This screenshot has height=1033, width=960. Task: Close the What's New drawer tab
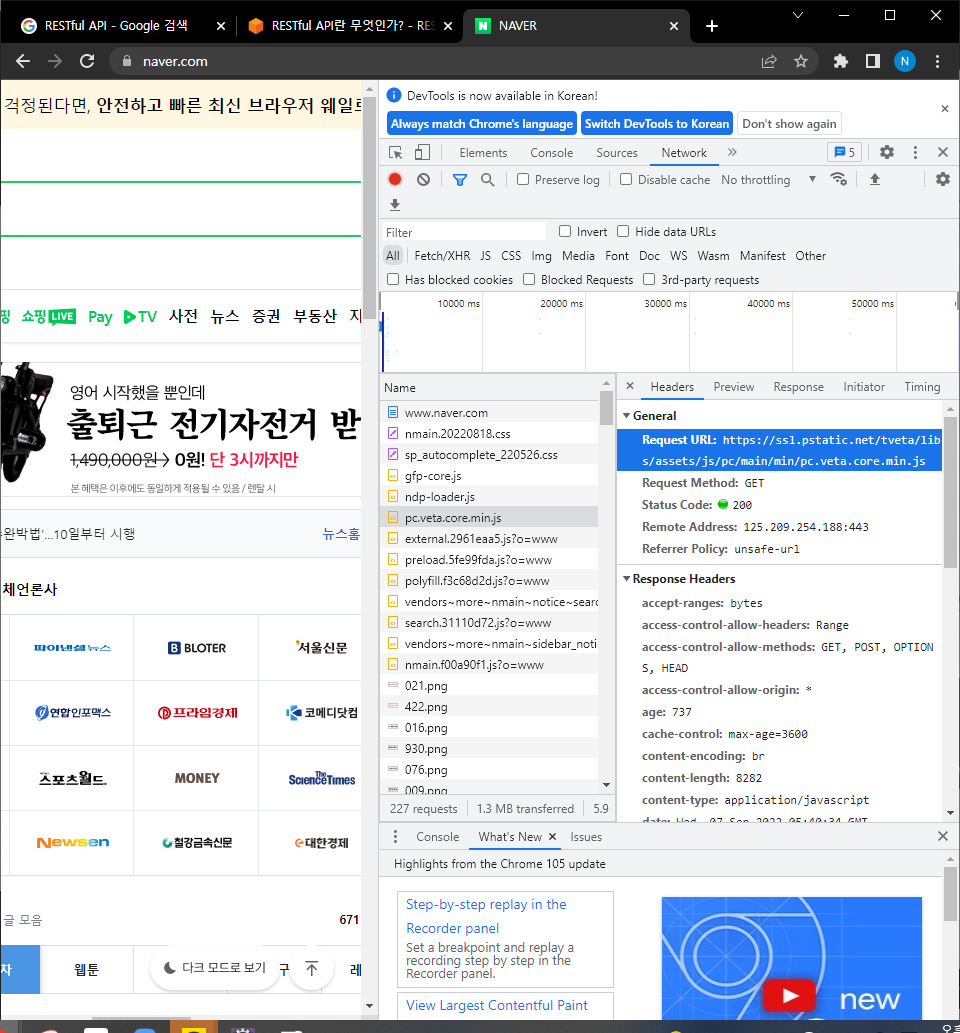553,837
